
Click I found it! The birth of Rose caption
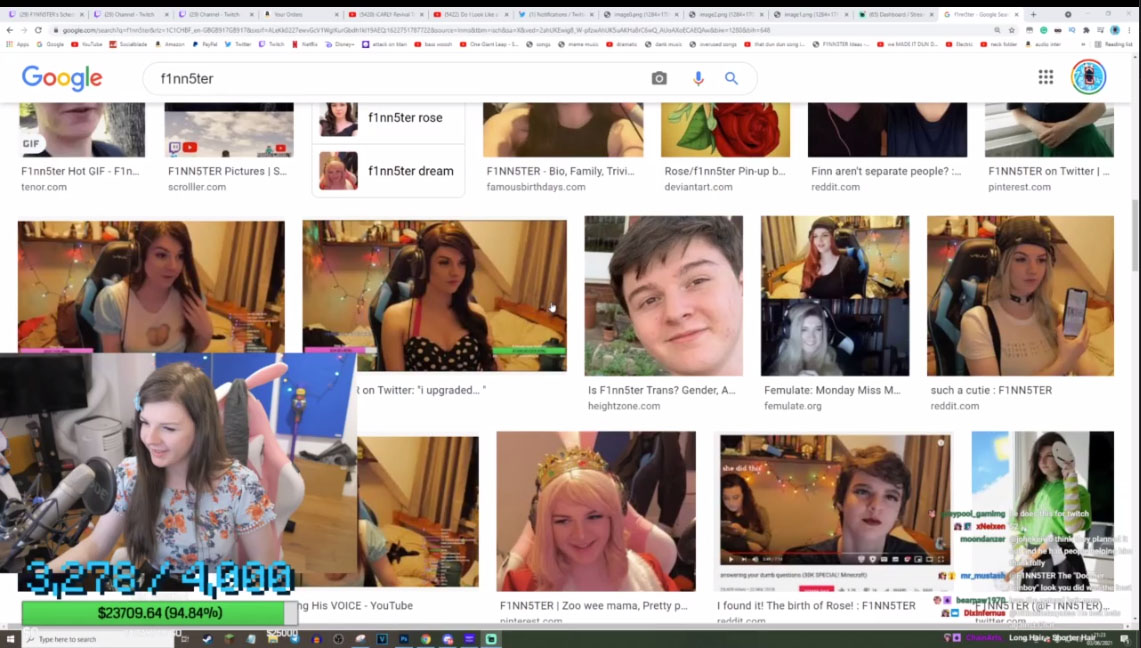point(816,605)
